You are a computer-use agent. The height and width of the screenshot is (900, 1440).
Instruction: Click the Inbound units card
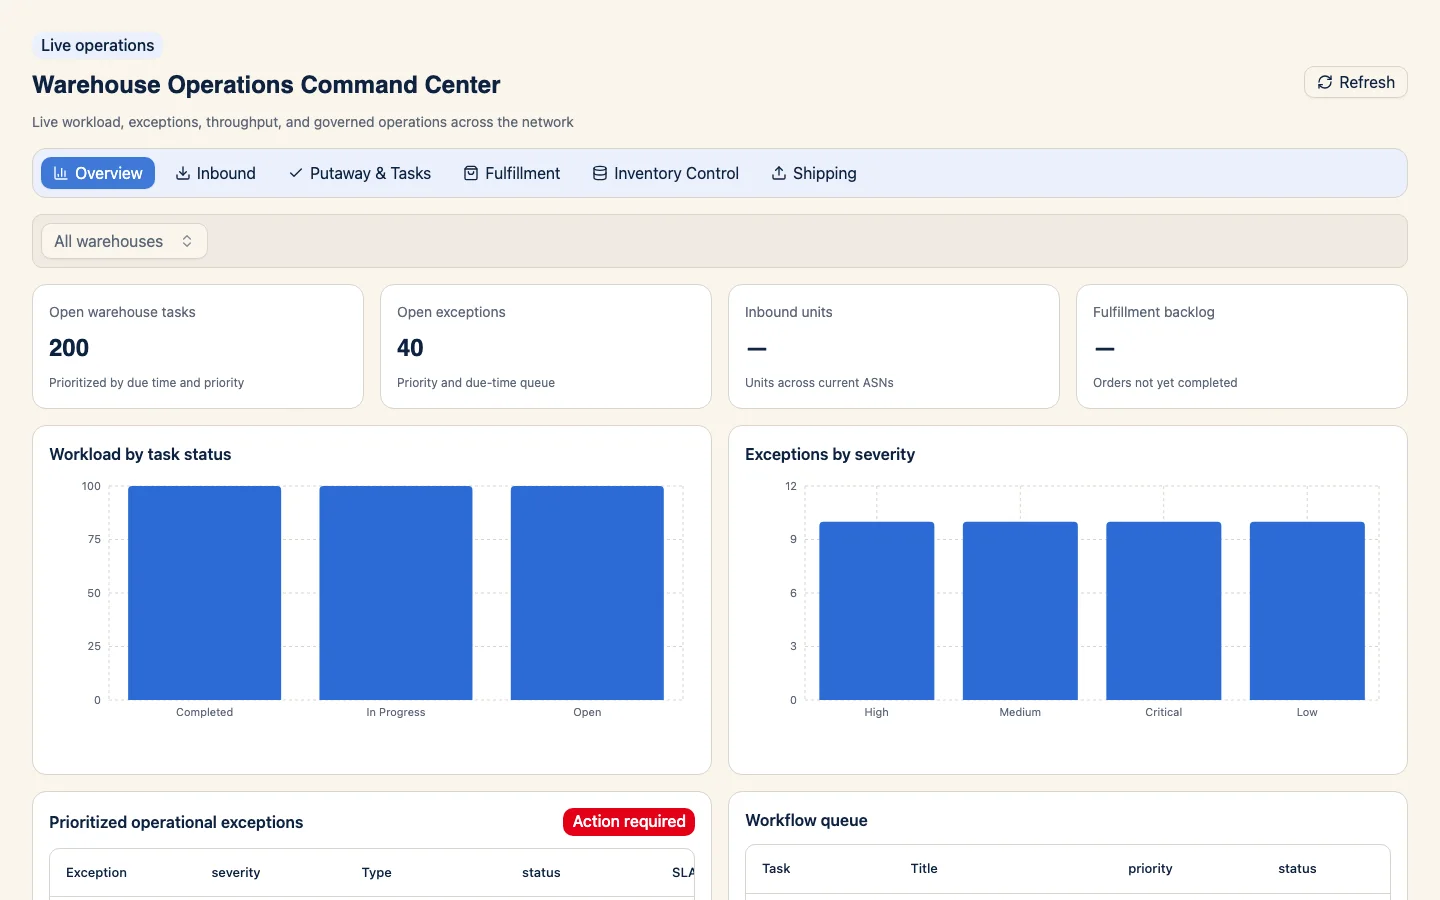point(894,347)
